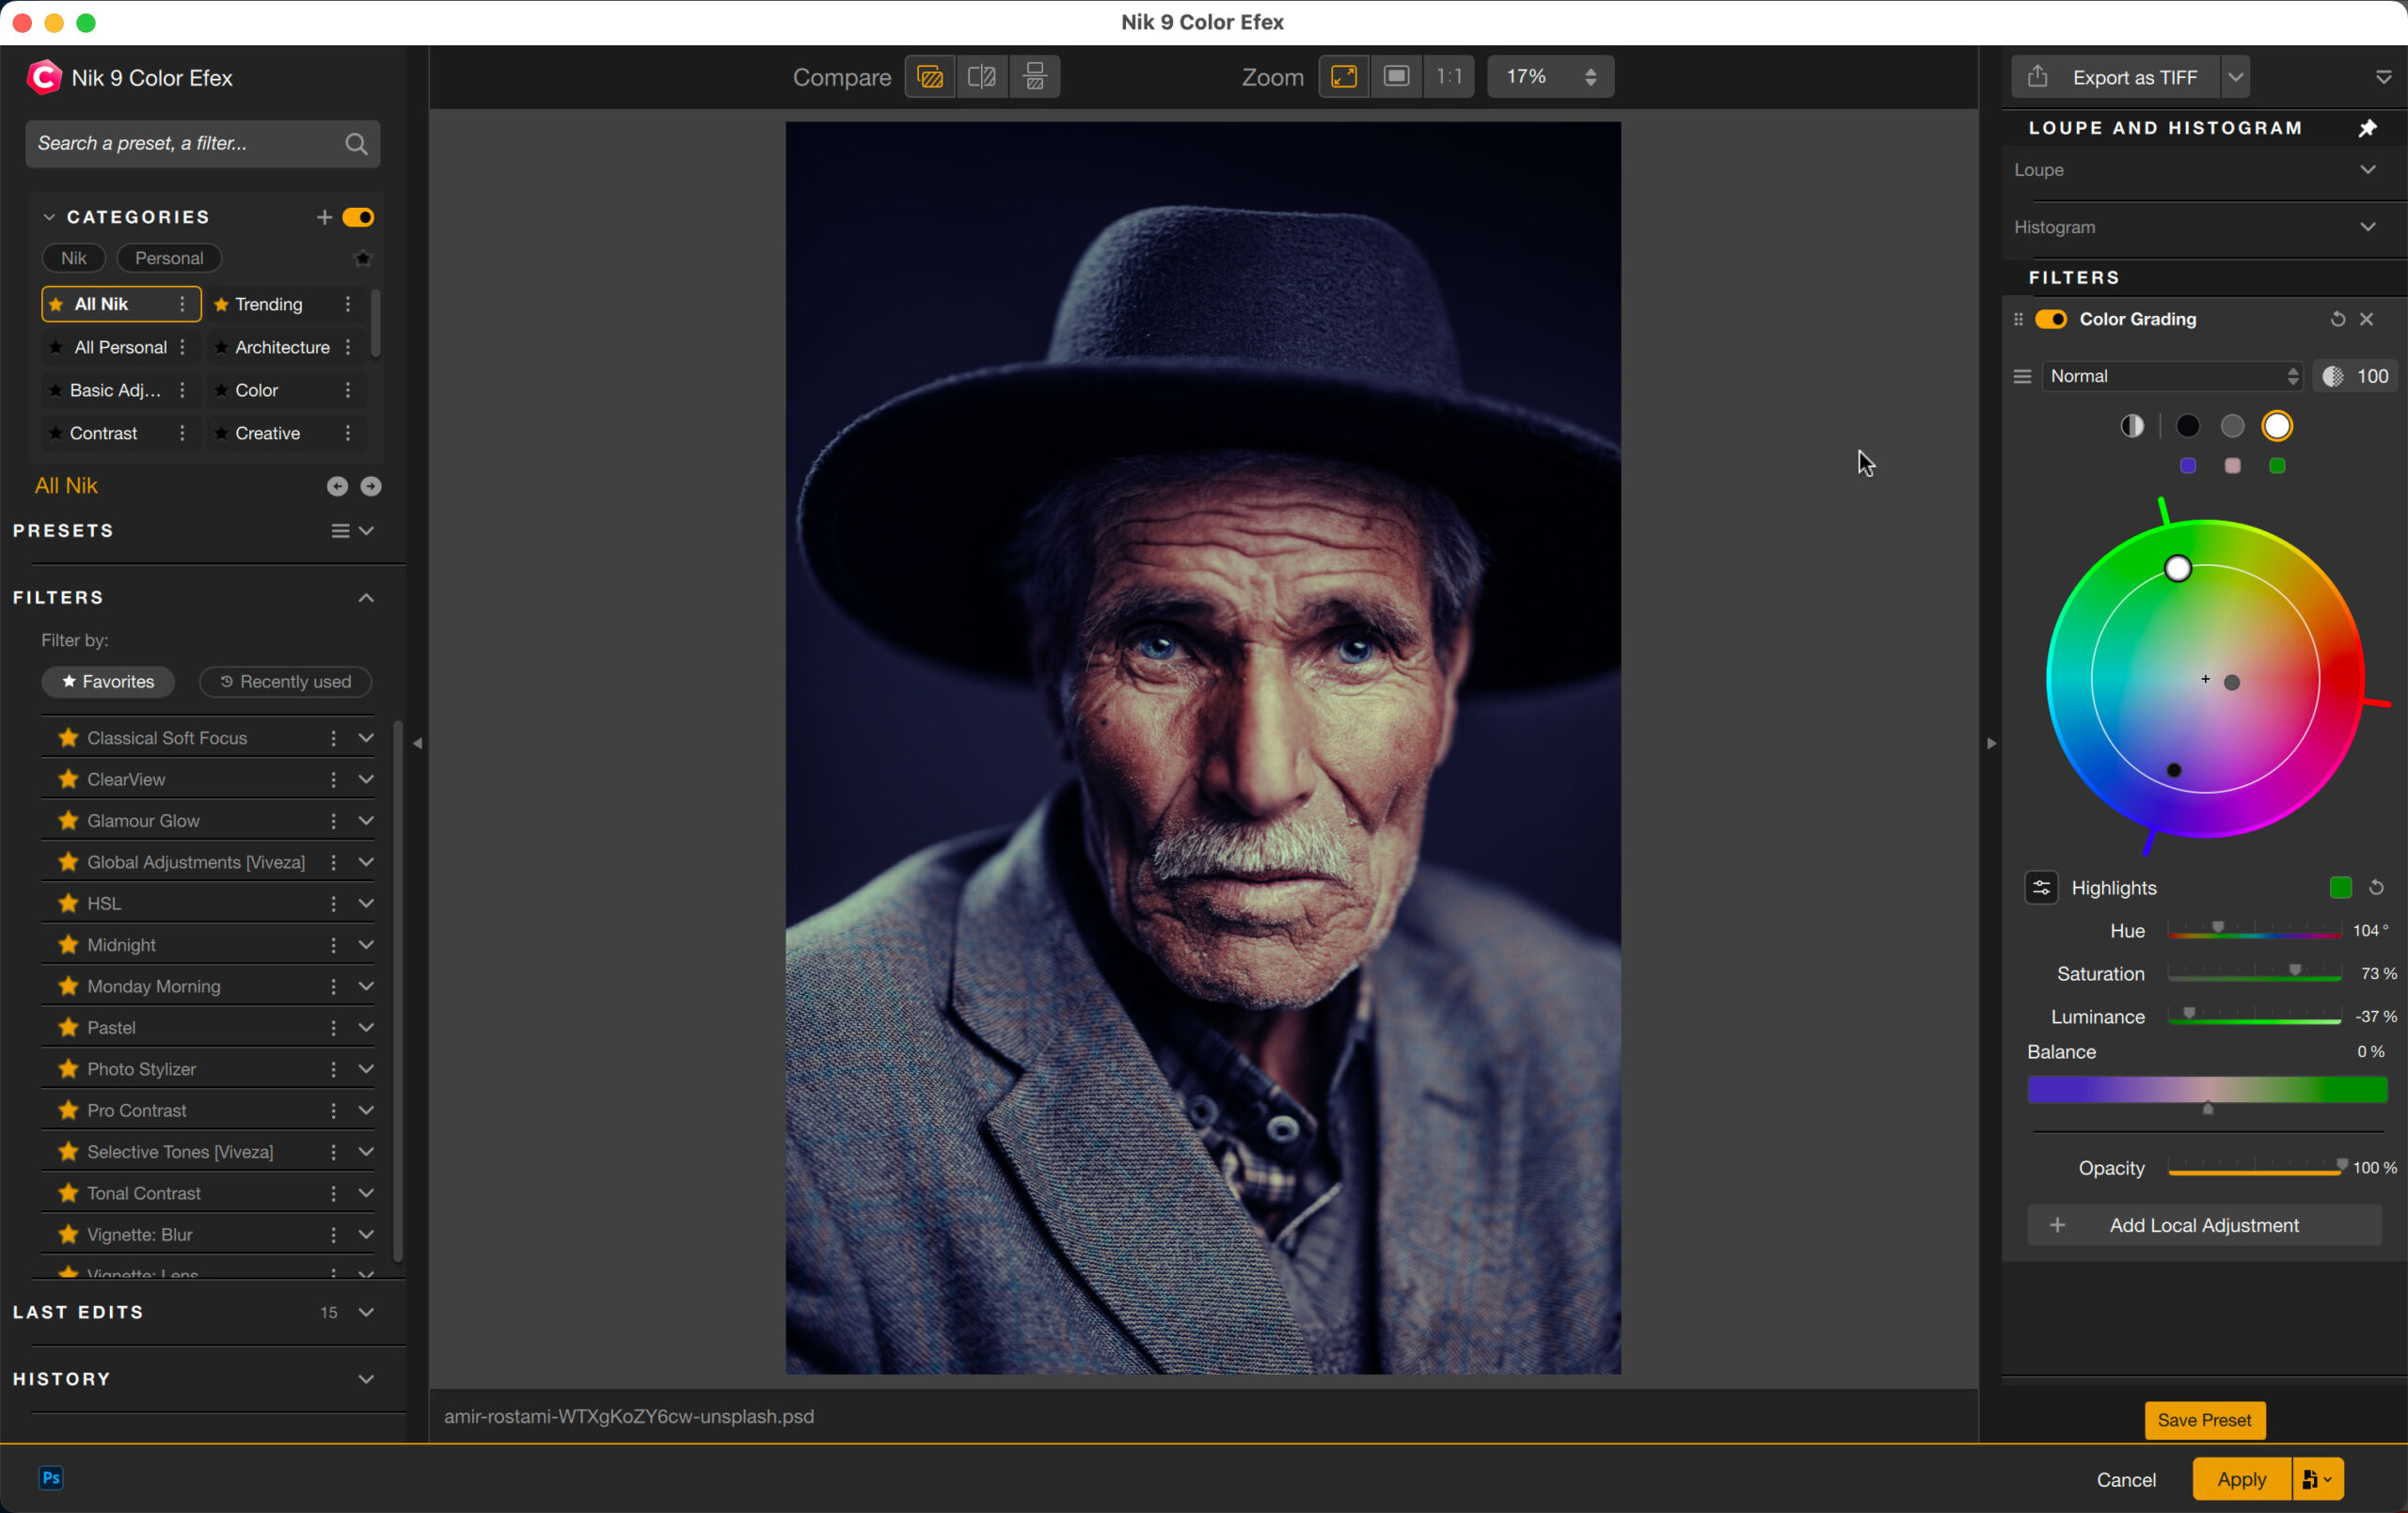Click the Saturation slider track
Image resolution: width=2408 pixels, height=1513 pixels.
click(x=2253, y=974)
